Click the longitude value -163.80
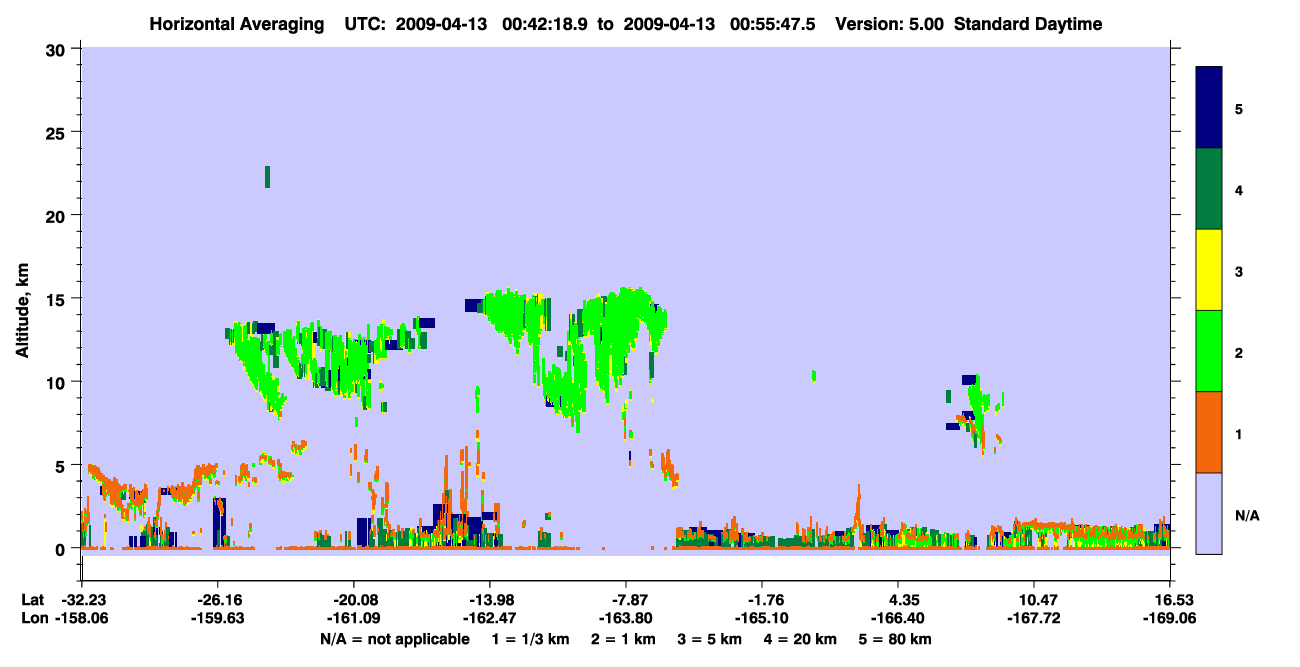Viewport: 1300px width, 667px height. point(626,618)
